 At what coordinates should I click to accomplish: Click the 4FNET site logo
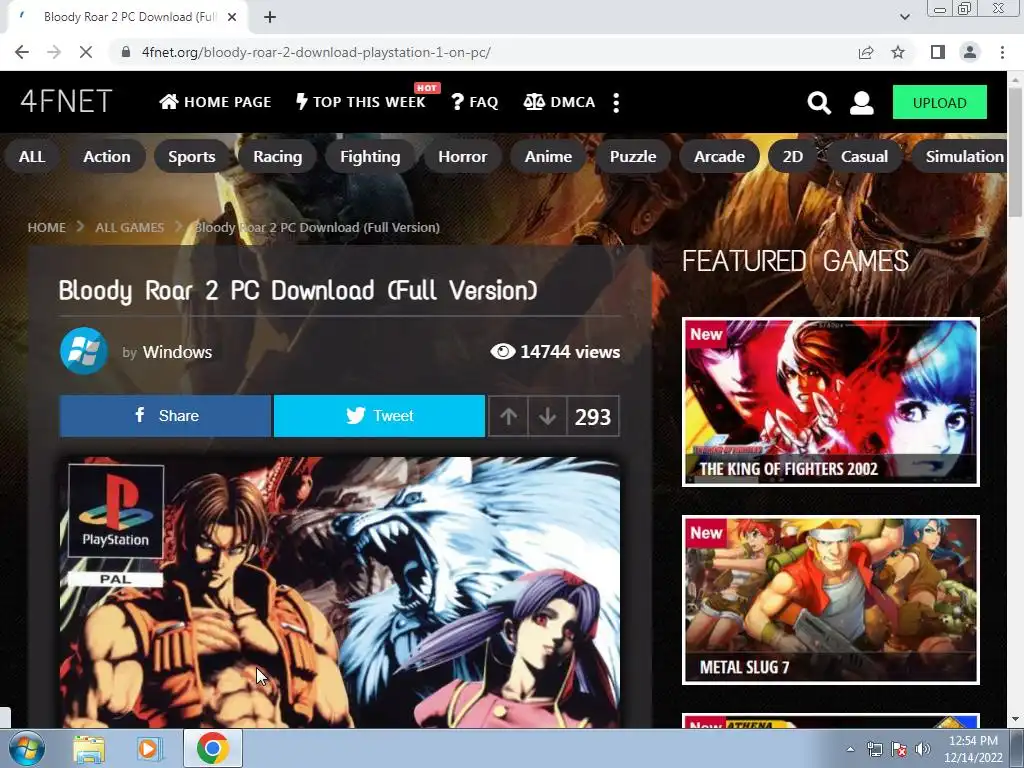tap(66, 102)
